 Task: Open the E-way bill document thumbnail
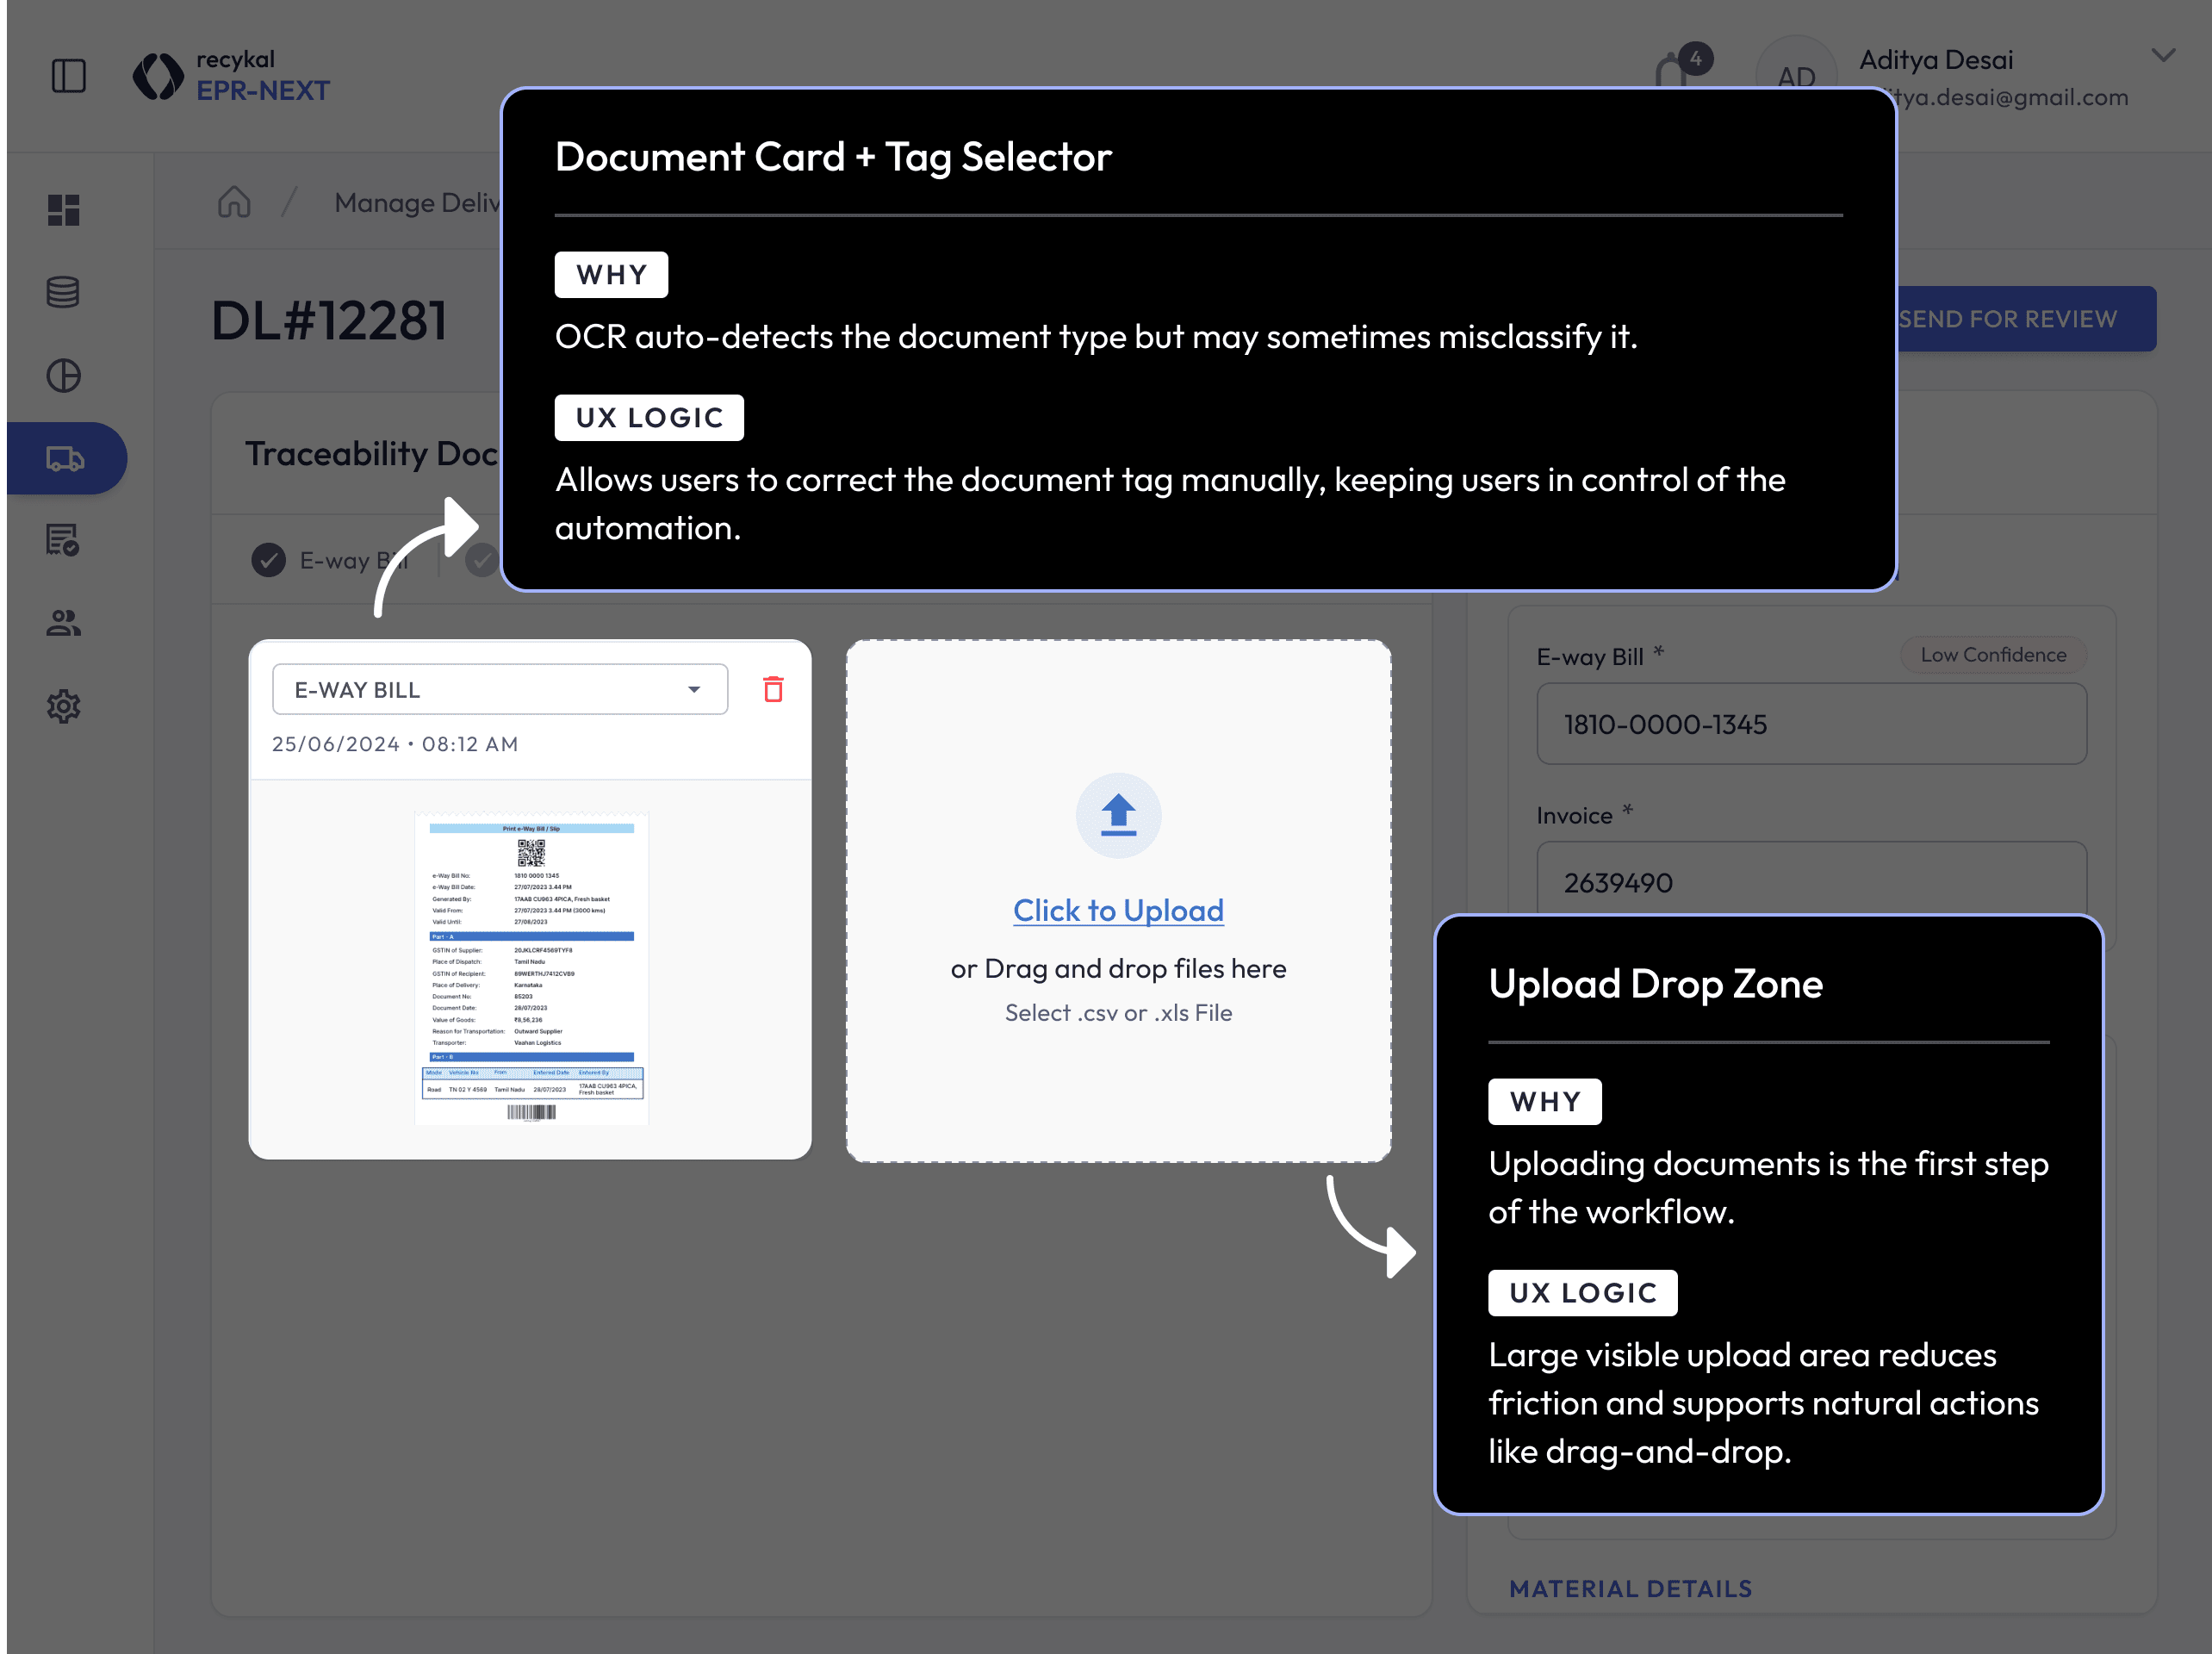pos(531,968)
